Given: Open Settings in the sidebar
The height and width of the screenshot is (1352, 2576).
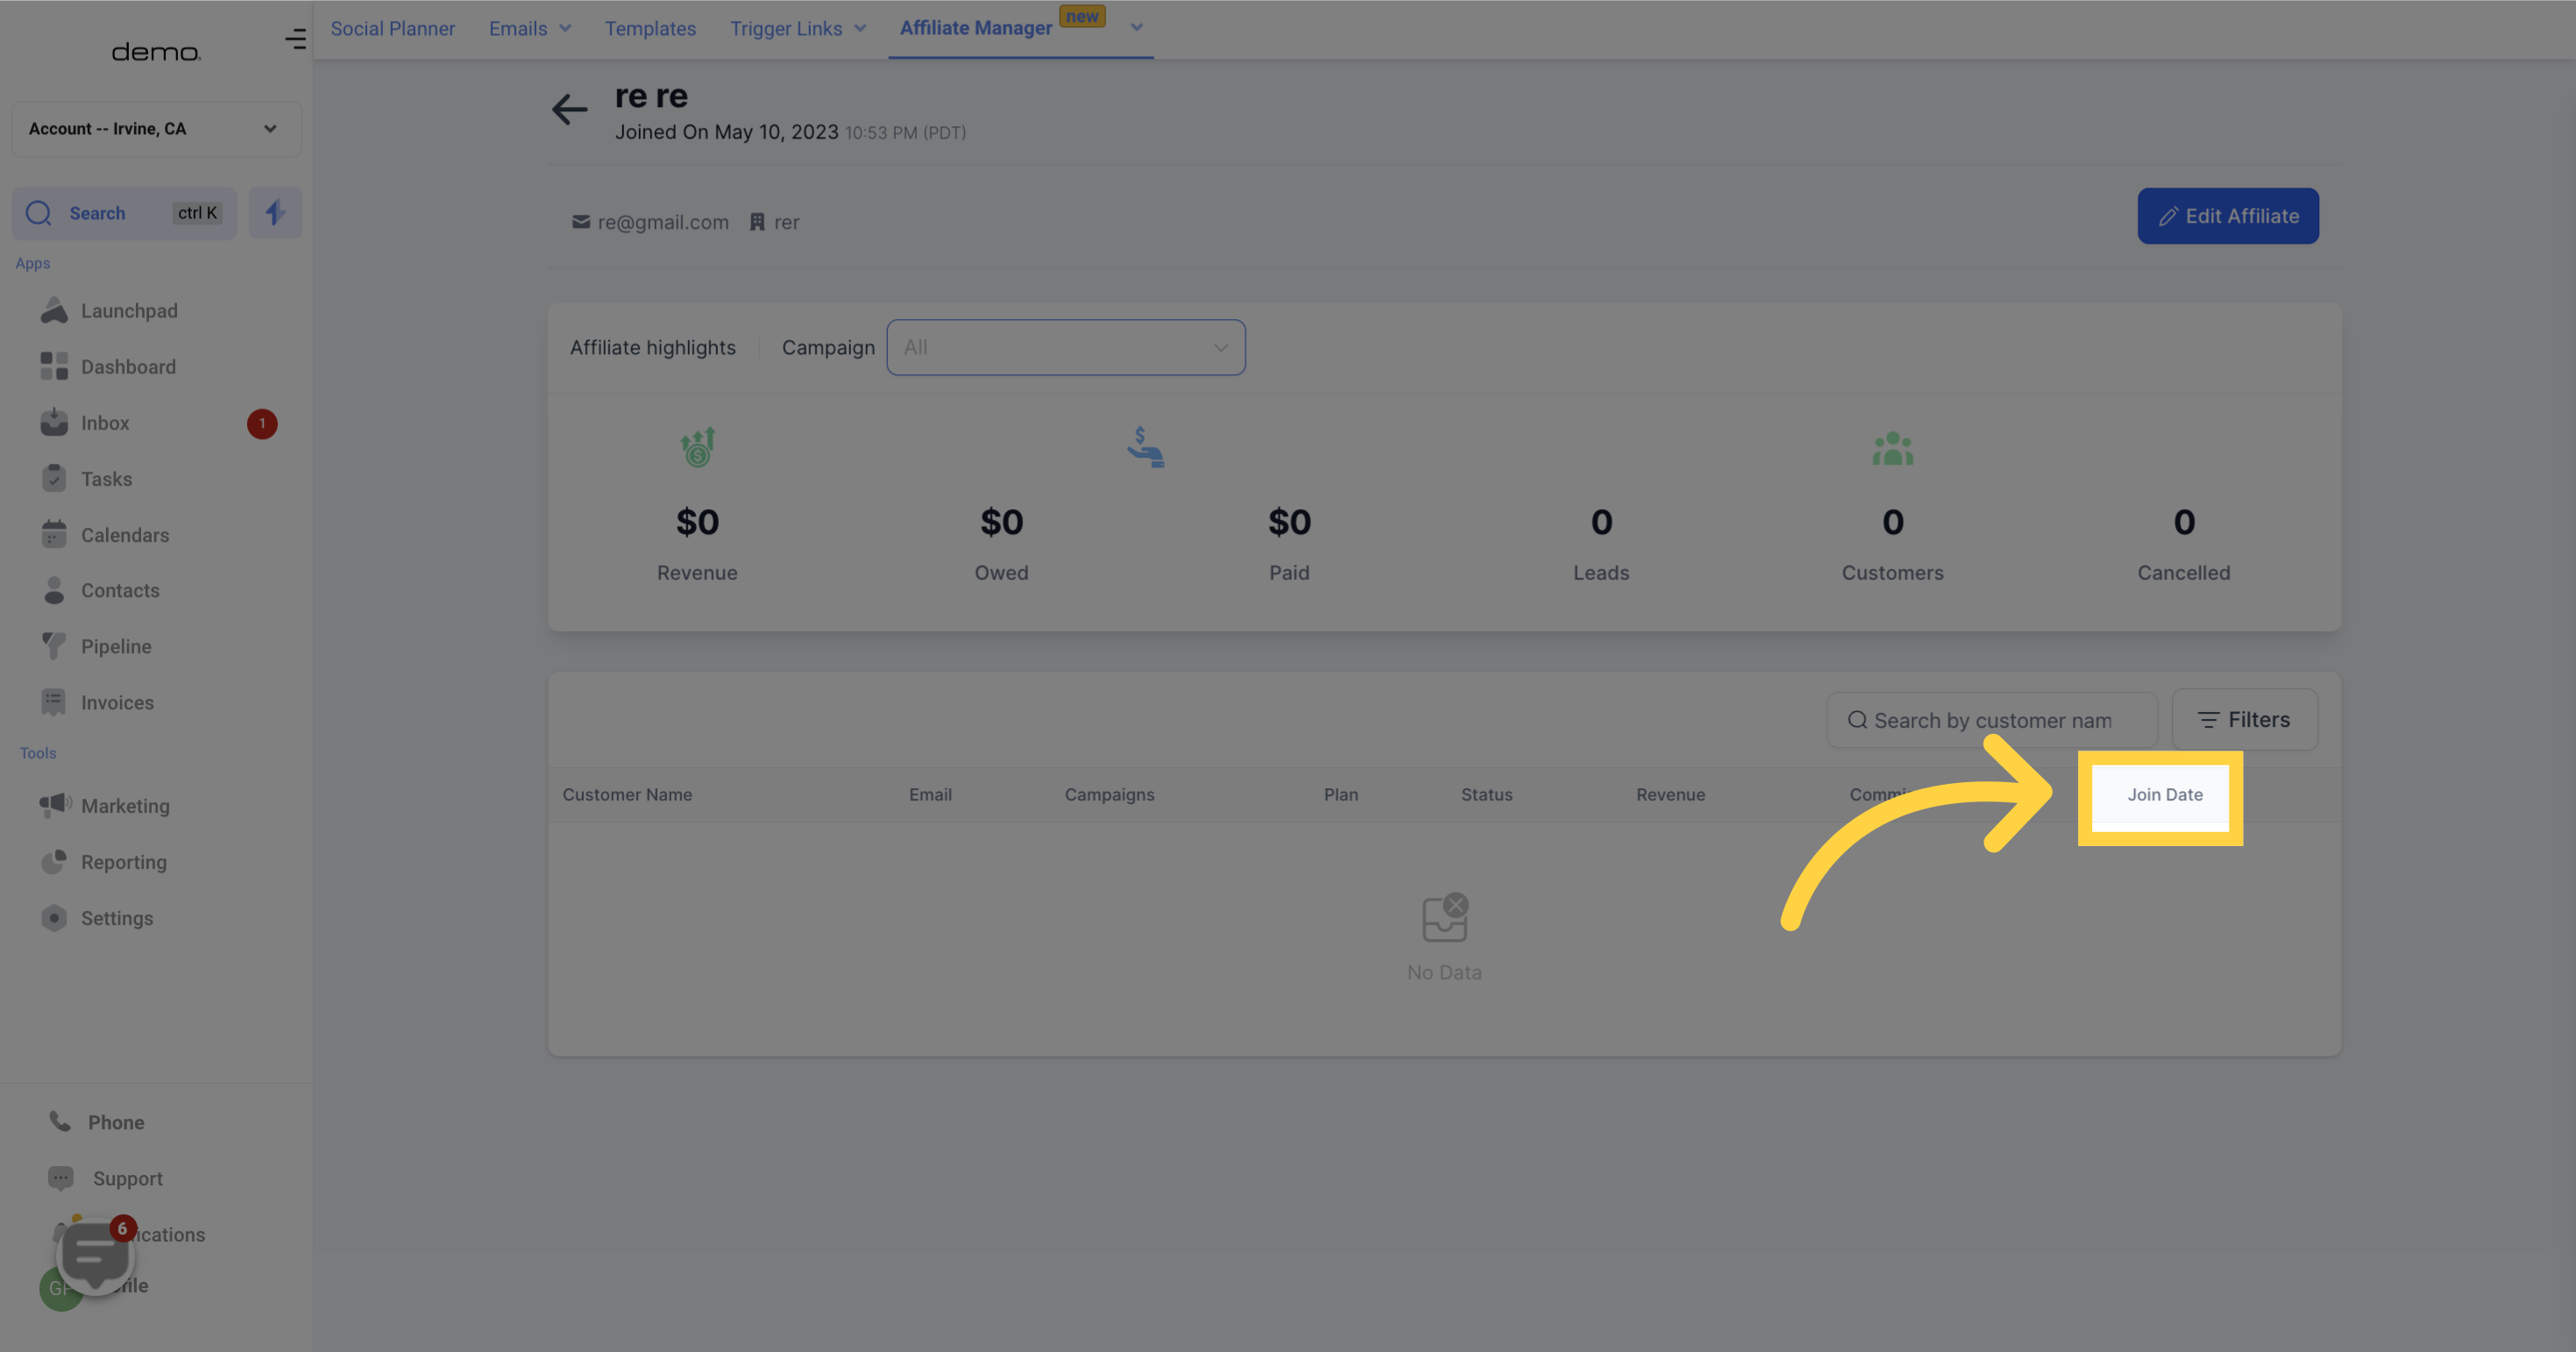Looking at the screenshot, I should pyautogui.click(x=117, y=918).
